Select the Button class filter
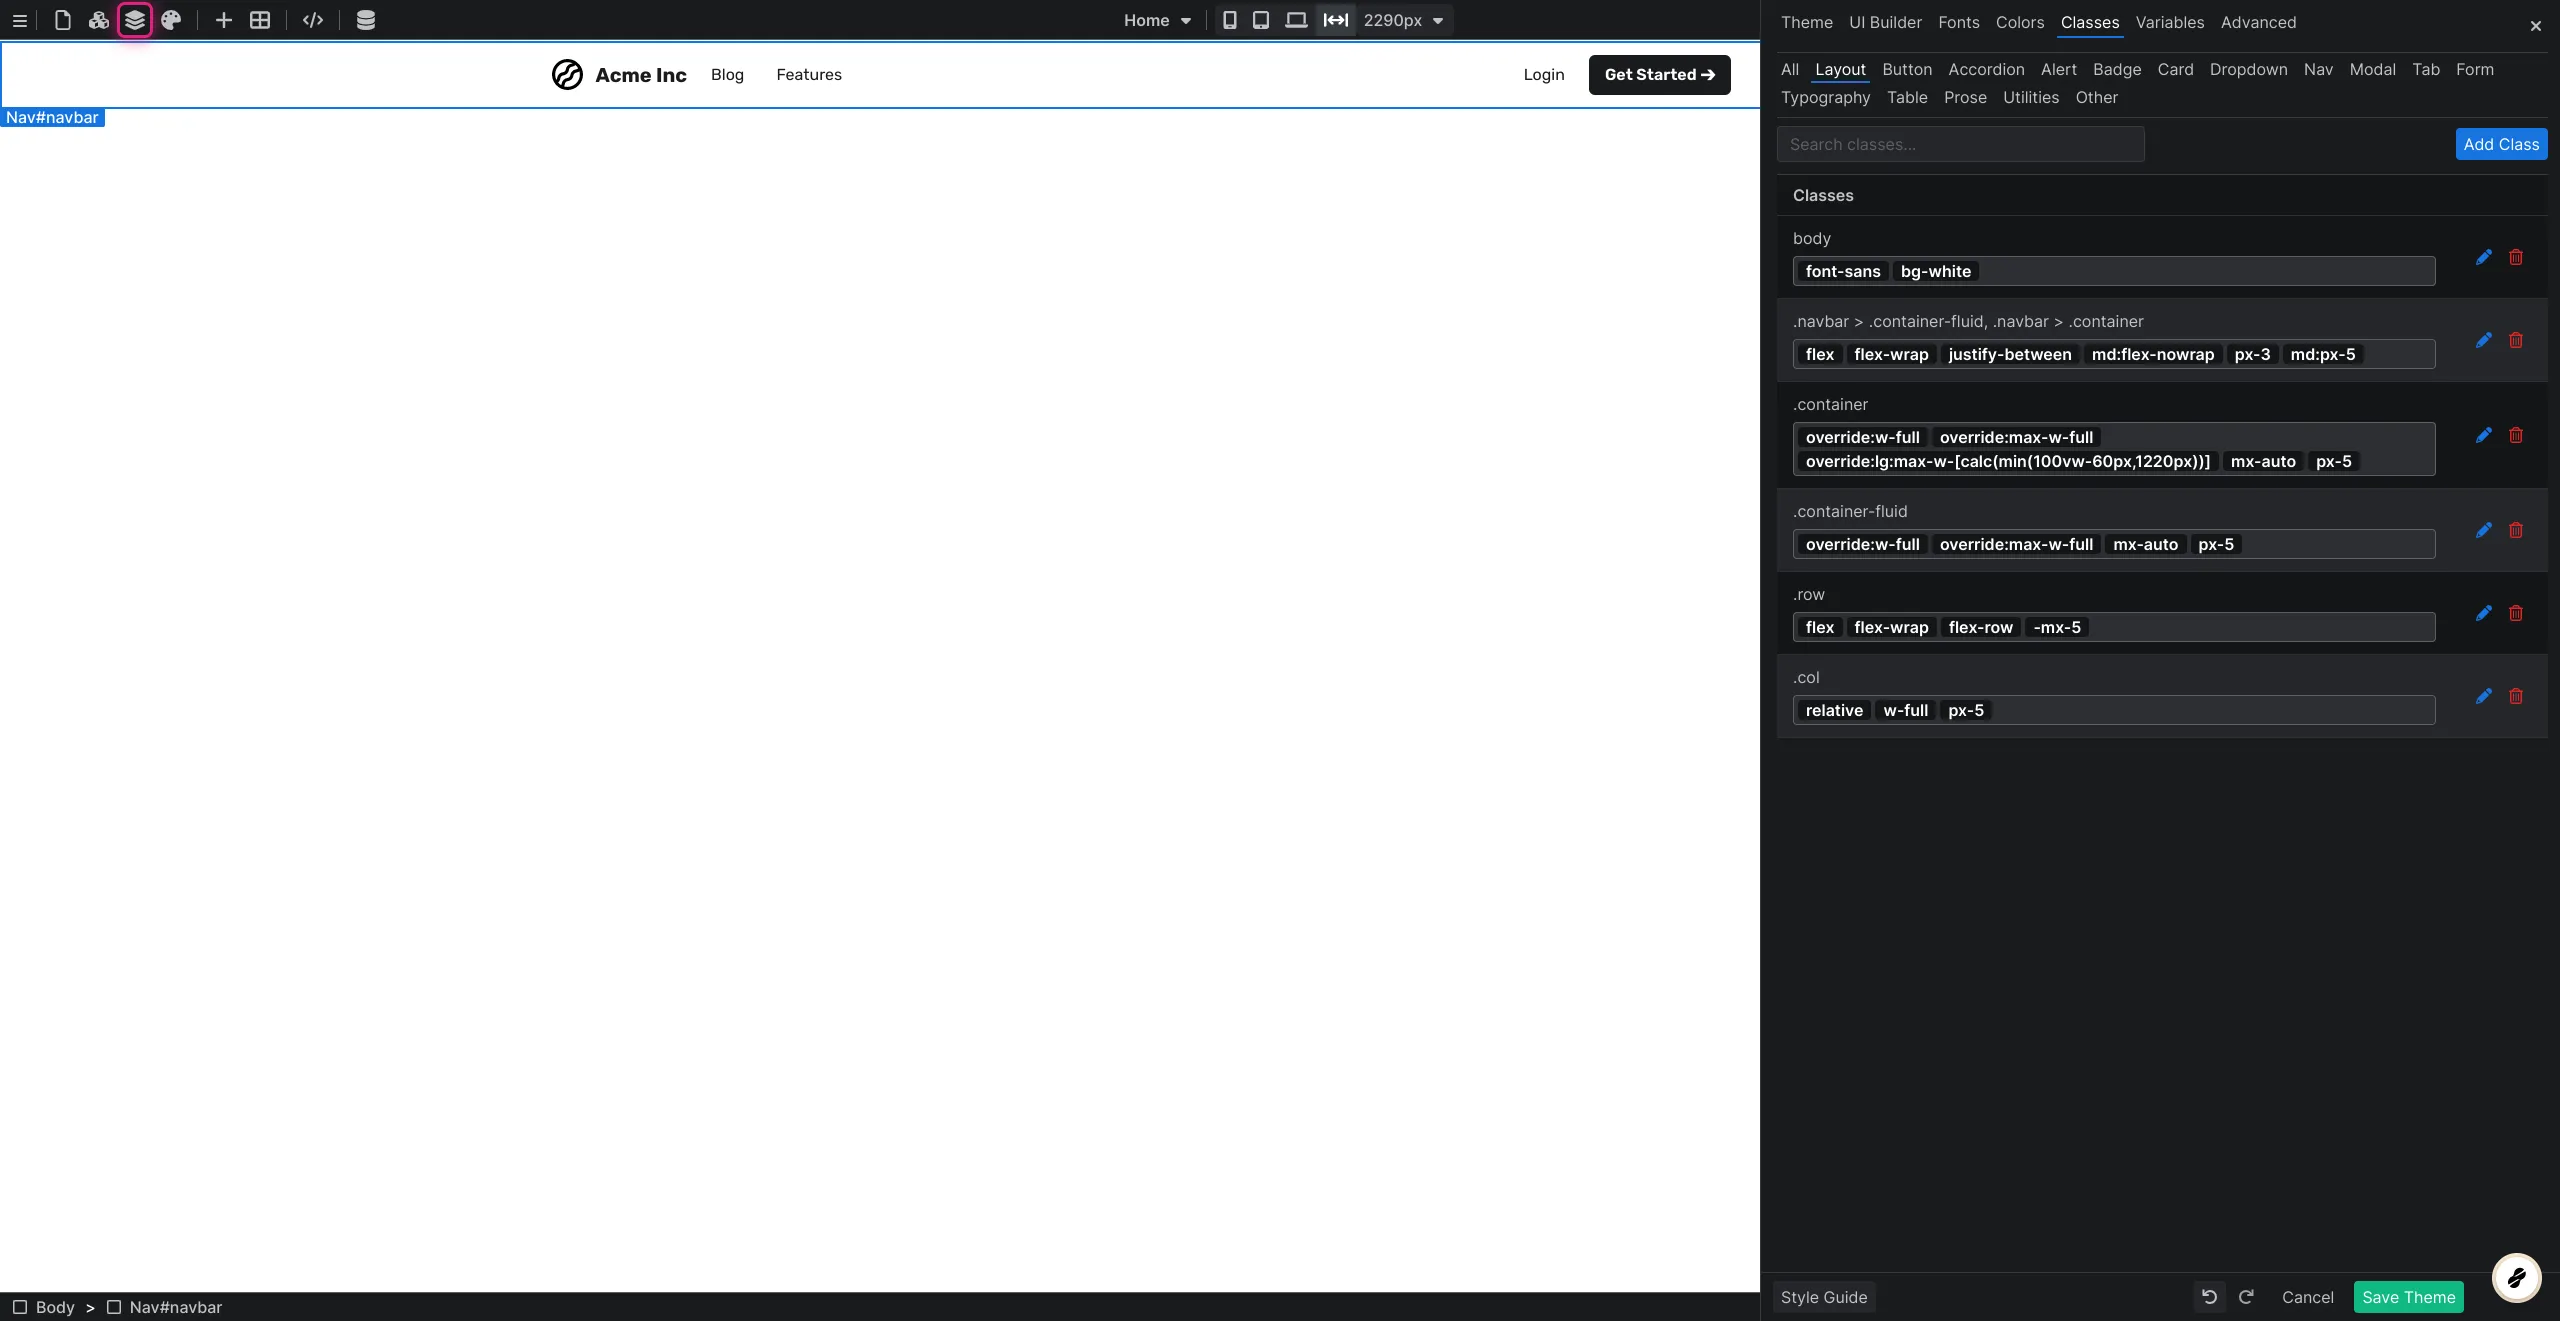Screen dimensions: 2560x1321 coord(1907,69)
